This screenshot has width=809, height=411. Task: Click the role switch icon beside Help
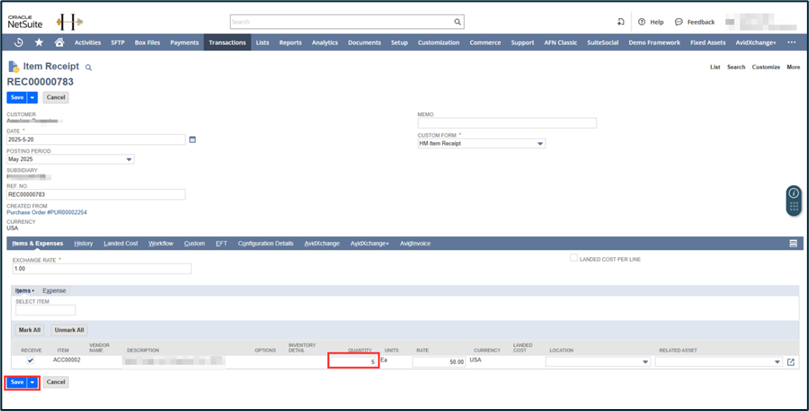click(621, 22)
